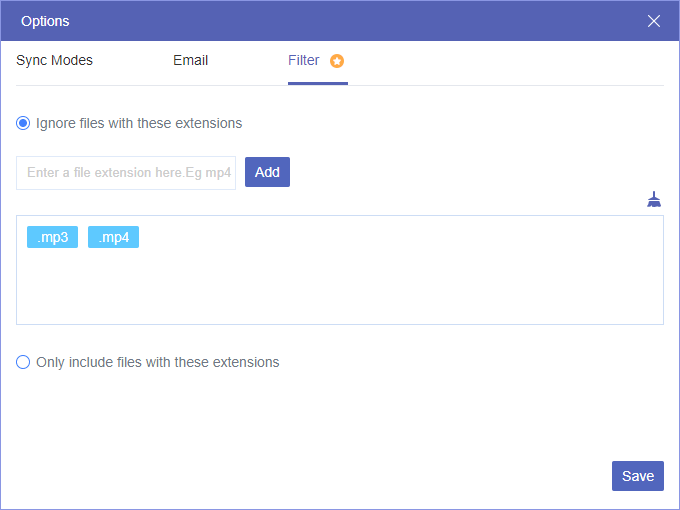Click the Options title text
This screenshot has height=510, width=680.
(45, 21)
